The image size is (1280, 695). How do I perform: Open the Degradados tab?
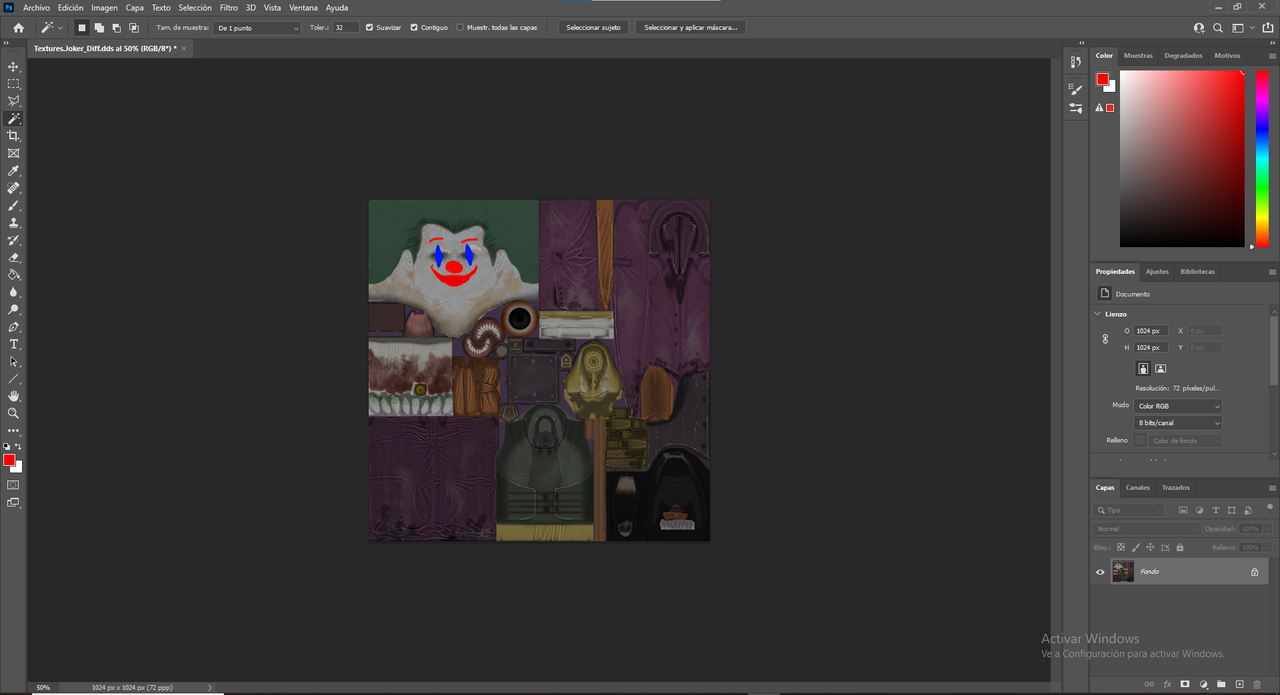pos(1183,56)
